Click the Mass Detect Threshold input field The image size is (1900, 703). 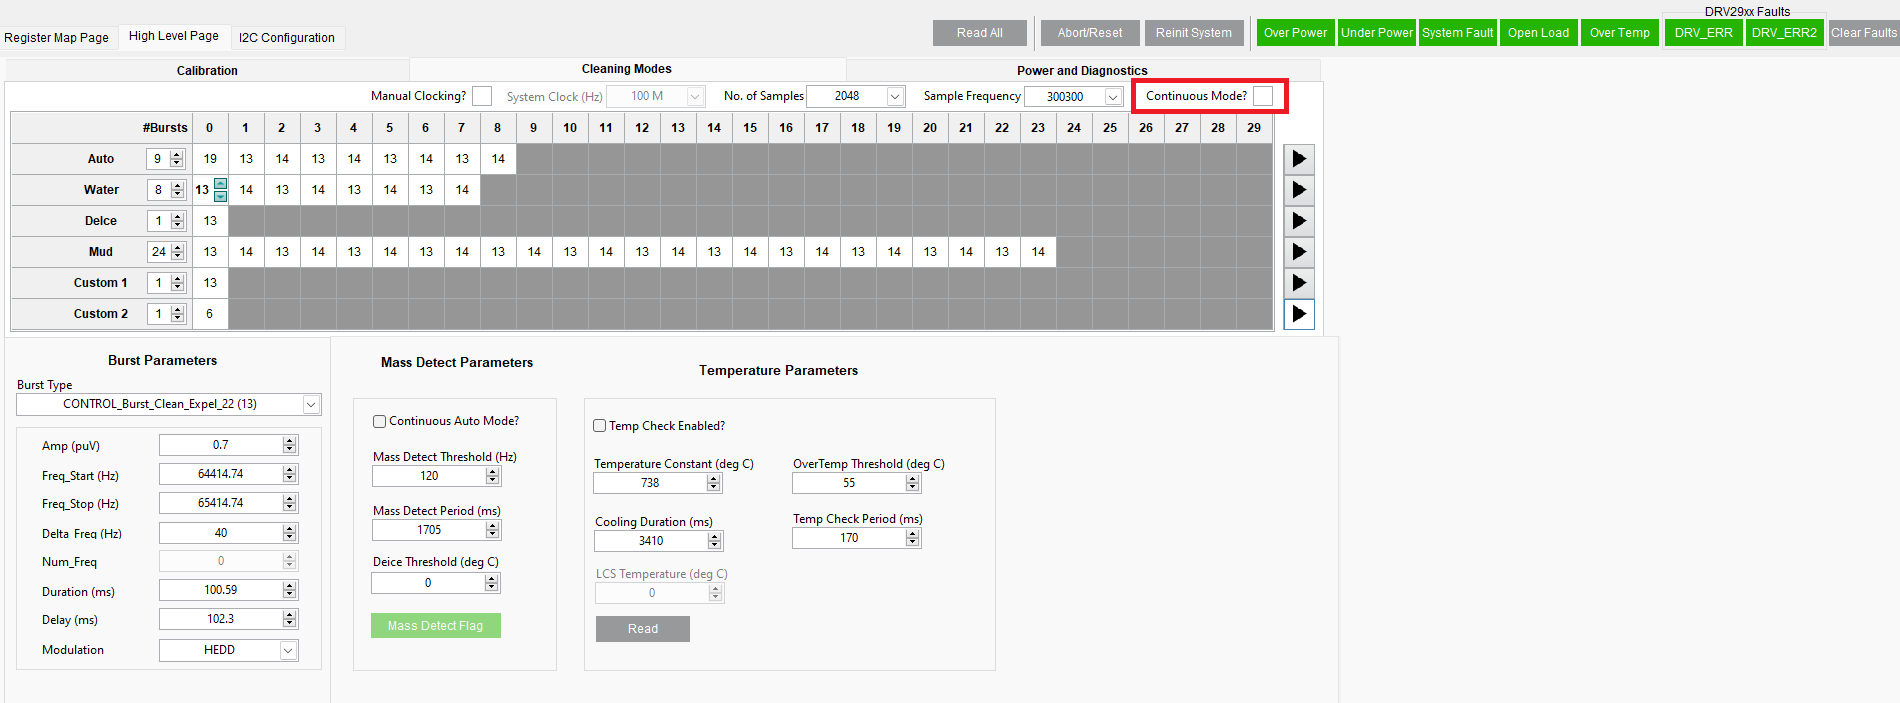coord(429,476)
